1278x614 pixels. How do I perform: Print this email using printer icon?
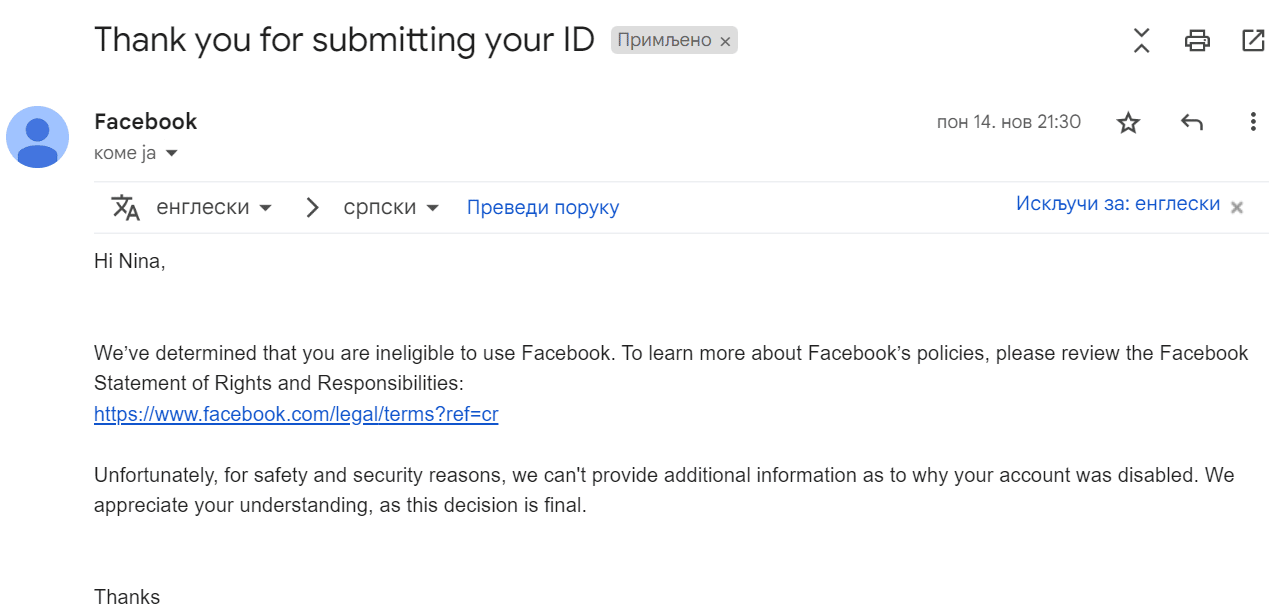(1197, 41)
